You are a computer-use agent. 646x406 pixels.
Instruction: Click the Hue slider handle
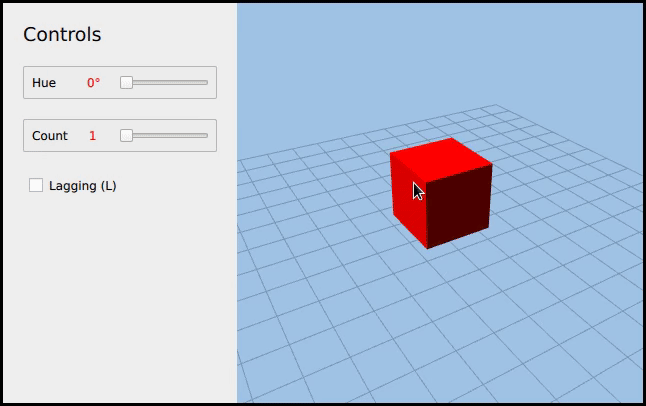127,83
